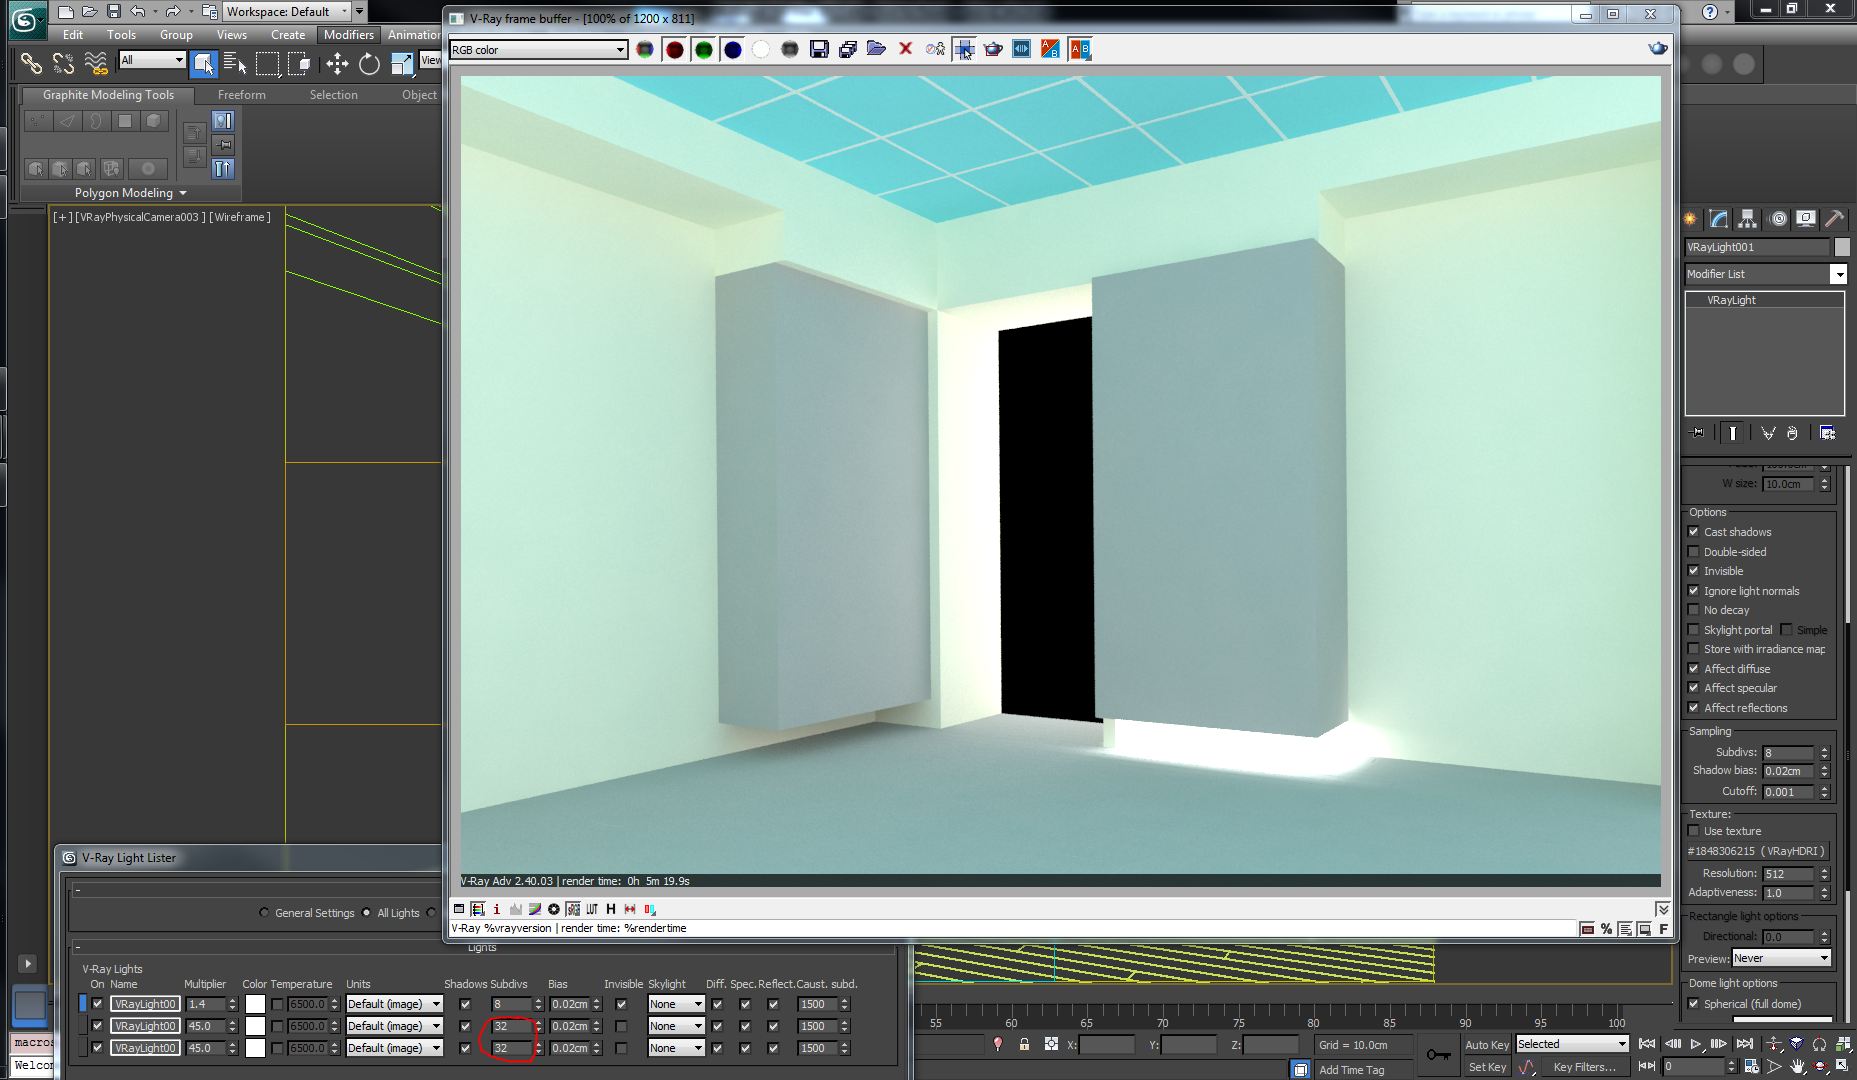The width and height of the screenshot is (1857, 1080).
Task: Click the Play Animation button
Action: (x=1696, y=1044)
